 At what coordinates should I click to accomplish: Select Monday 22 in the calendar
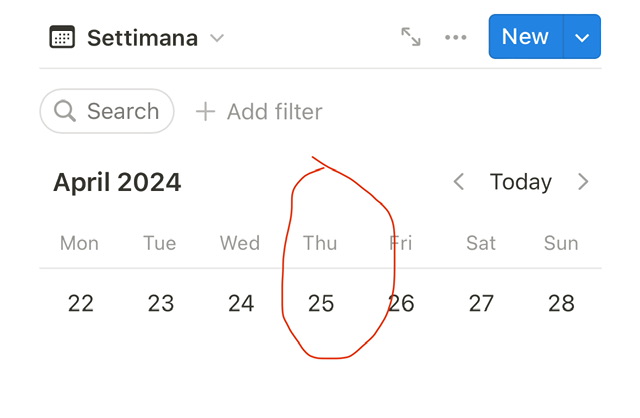pos(80,303)
